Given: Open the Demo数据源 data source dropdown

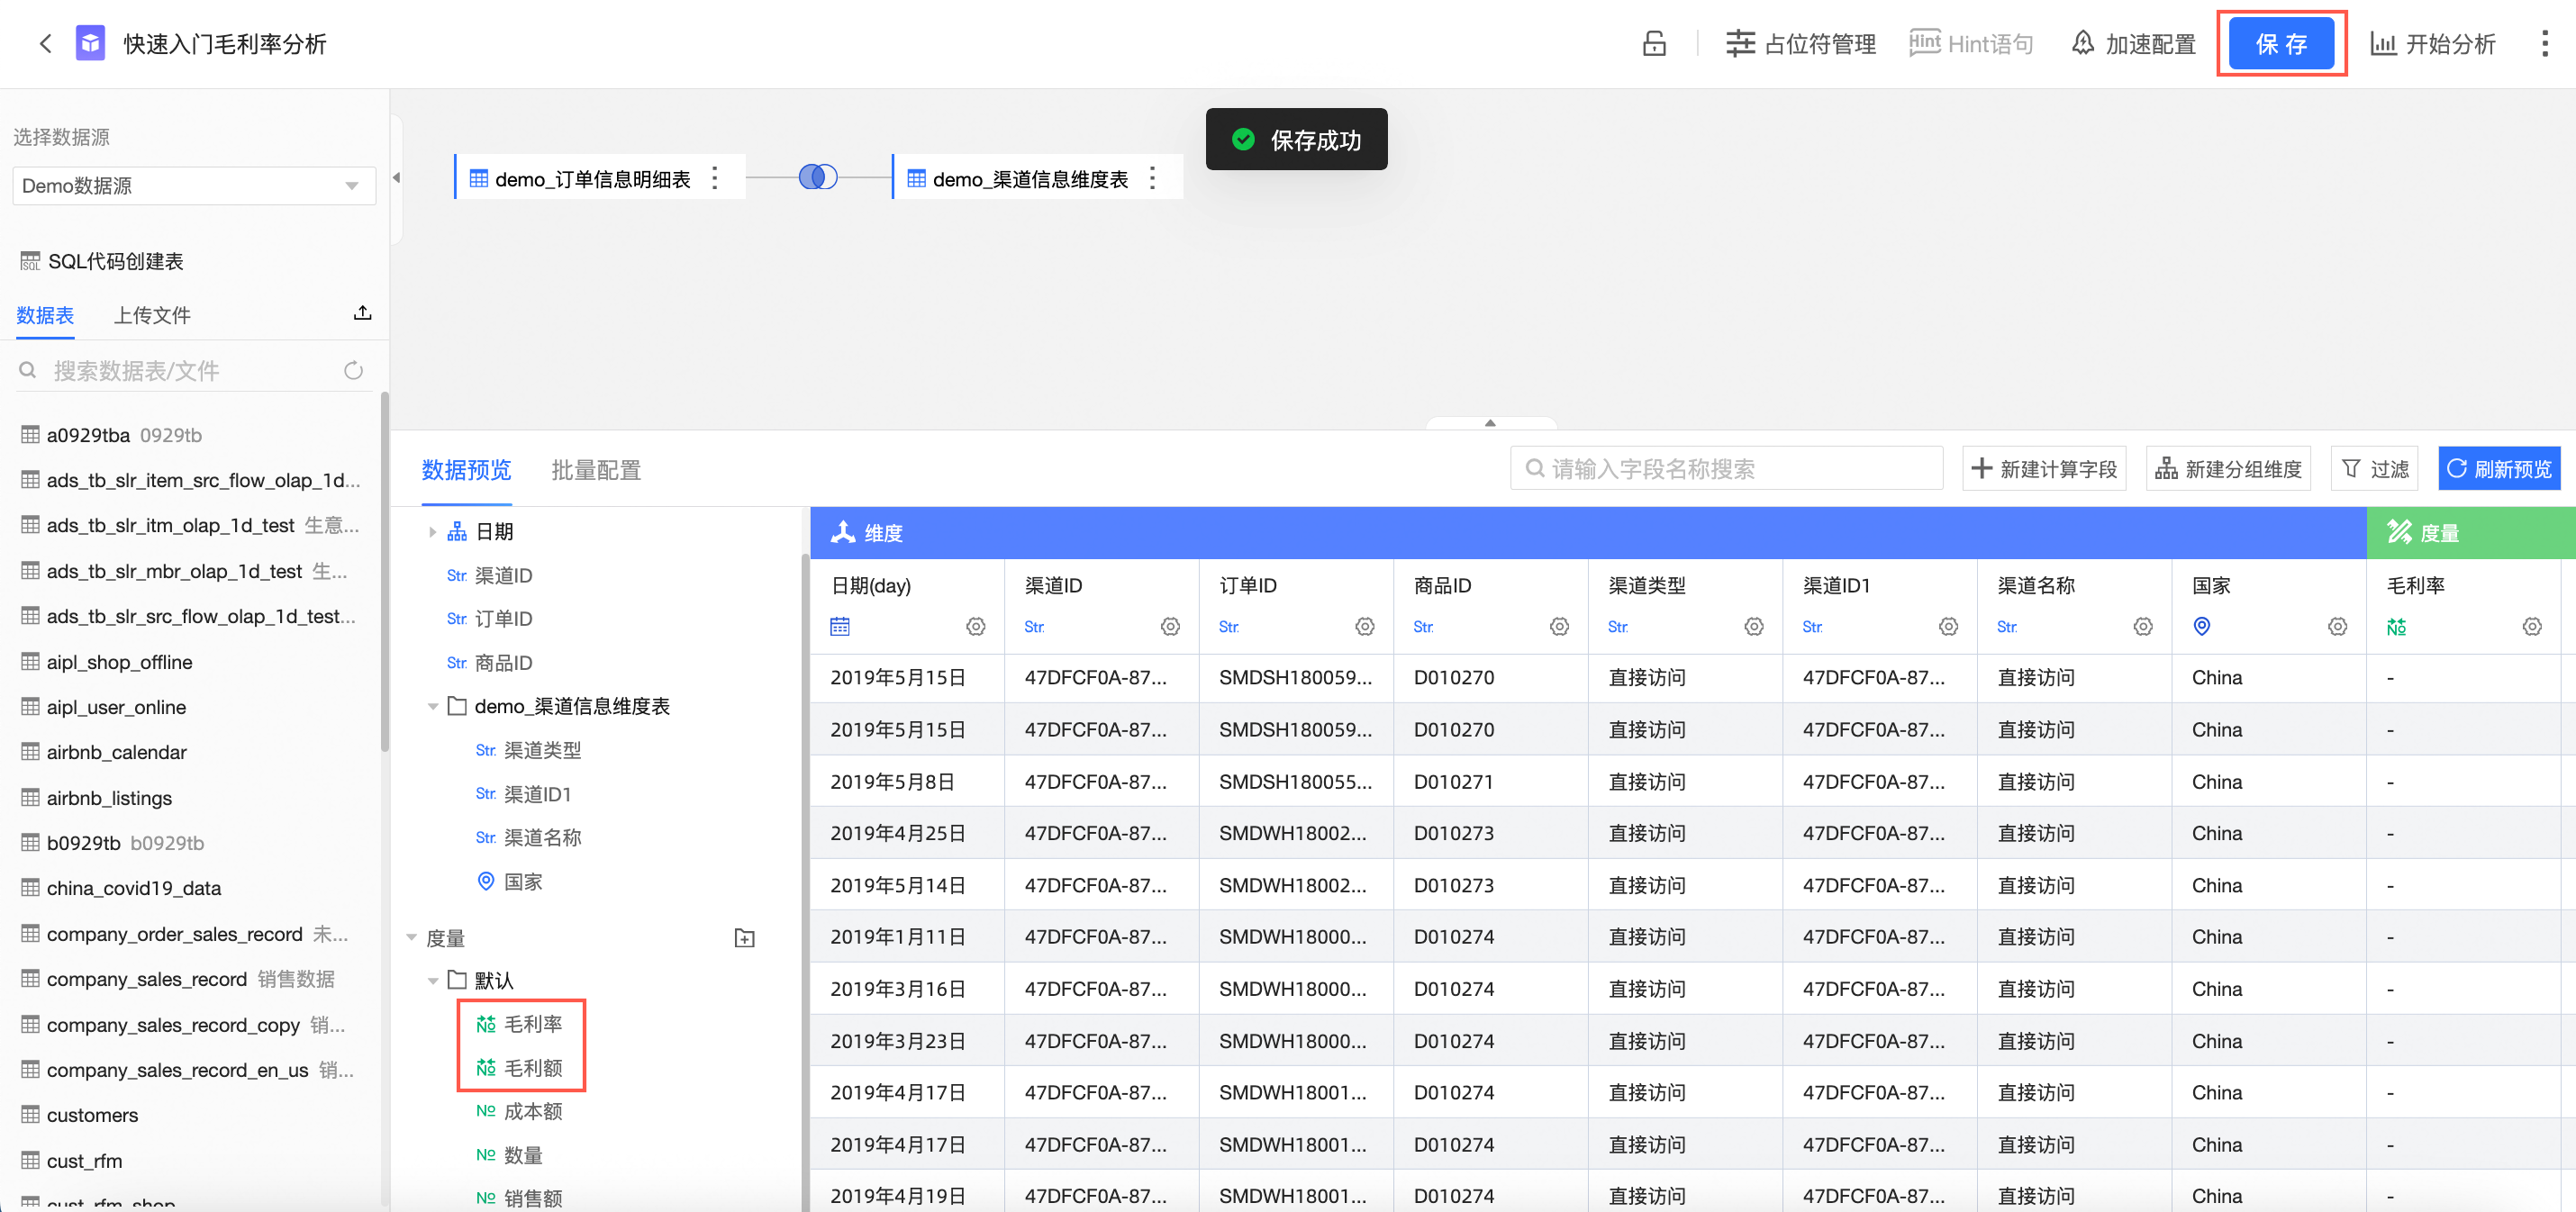Looking at the screenshot, I should 194,185.
